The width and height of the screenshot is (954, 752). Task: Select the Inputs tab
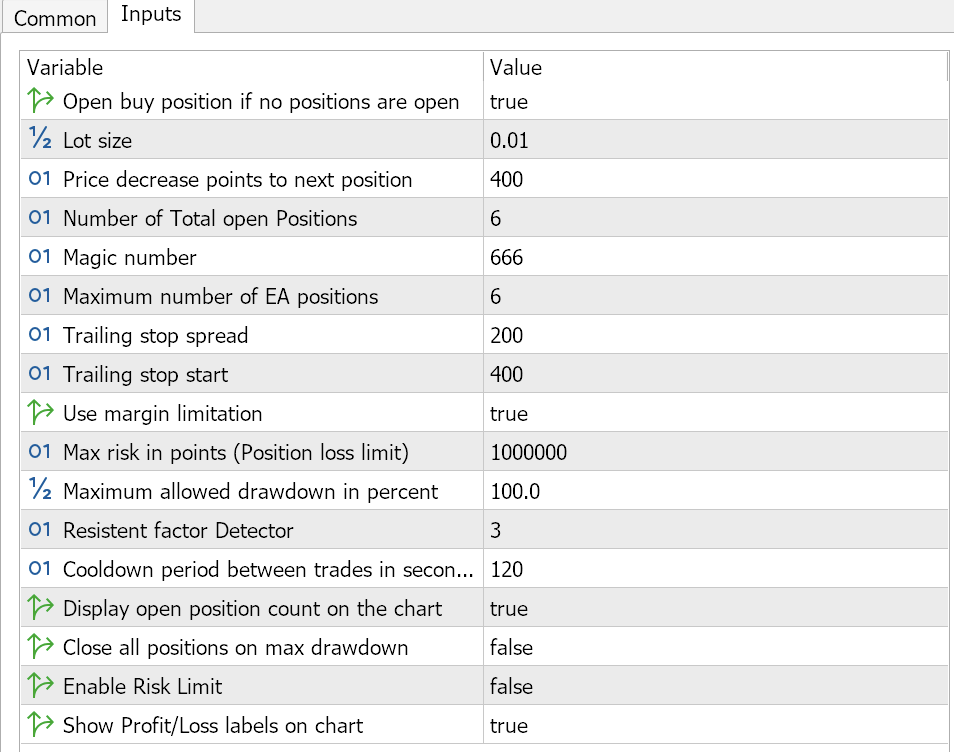tap(151, 15)
